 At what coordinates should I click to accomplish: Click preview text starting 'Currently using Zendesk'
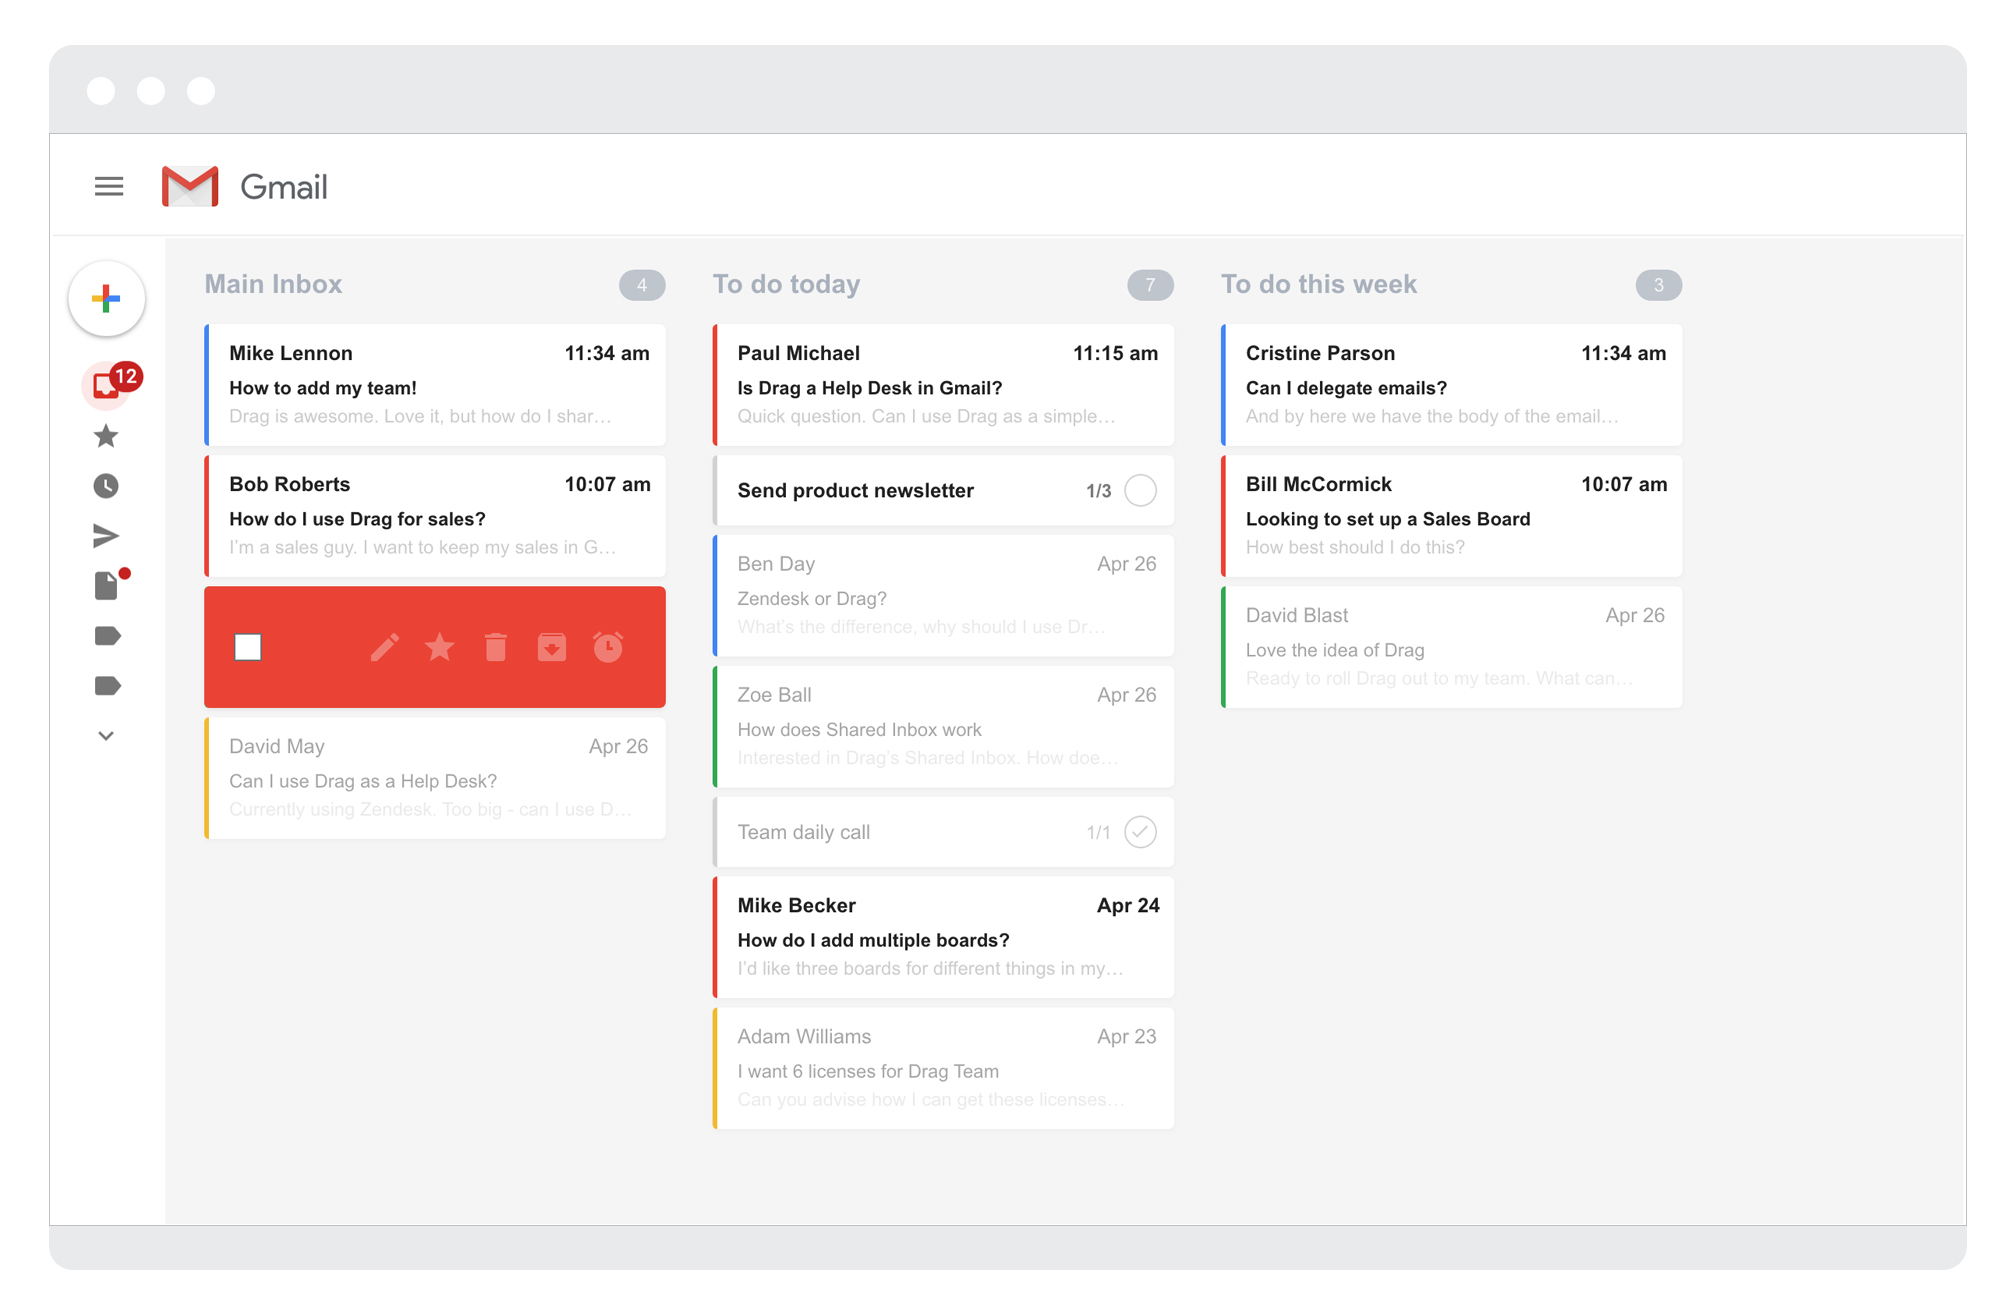(430, 809)
